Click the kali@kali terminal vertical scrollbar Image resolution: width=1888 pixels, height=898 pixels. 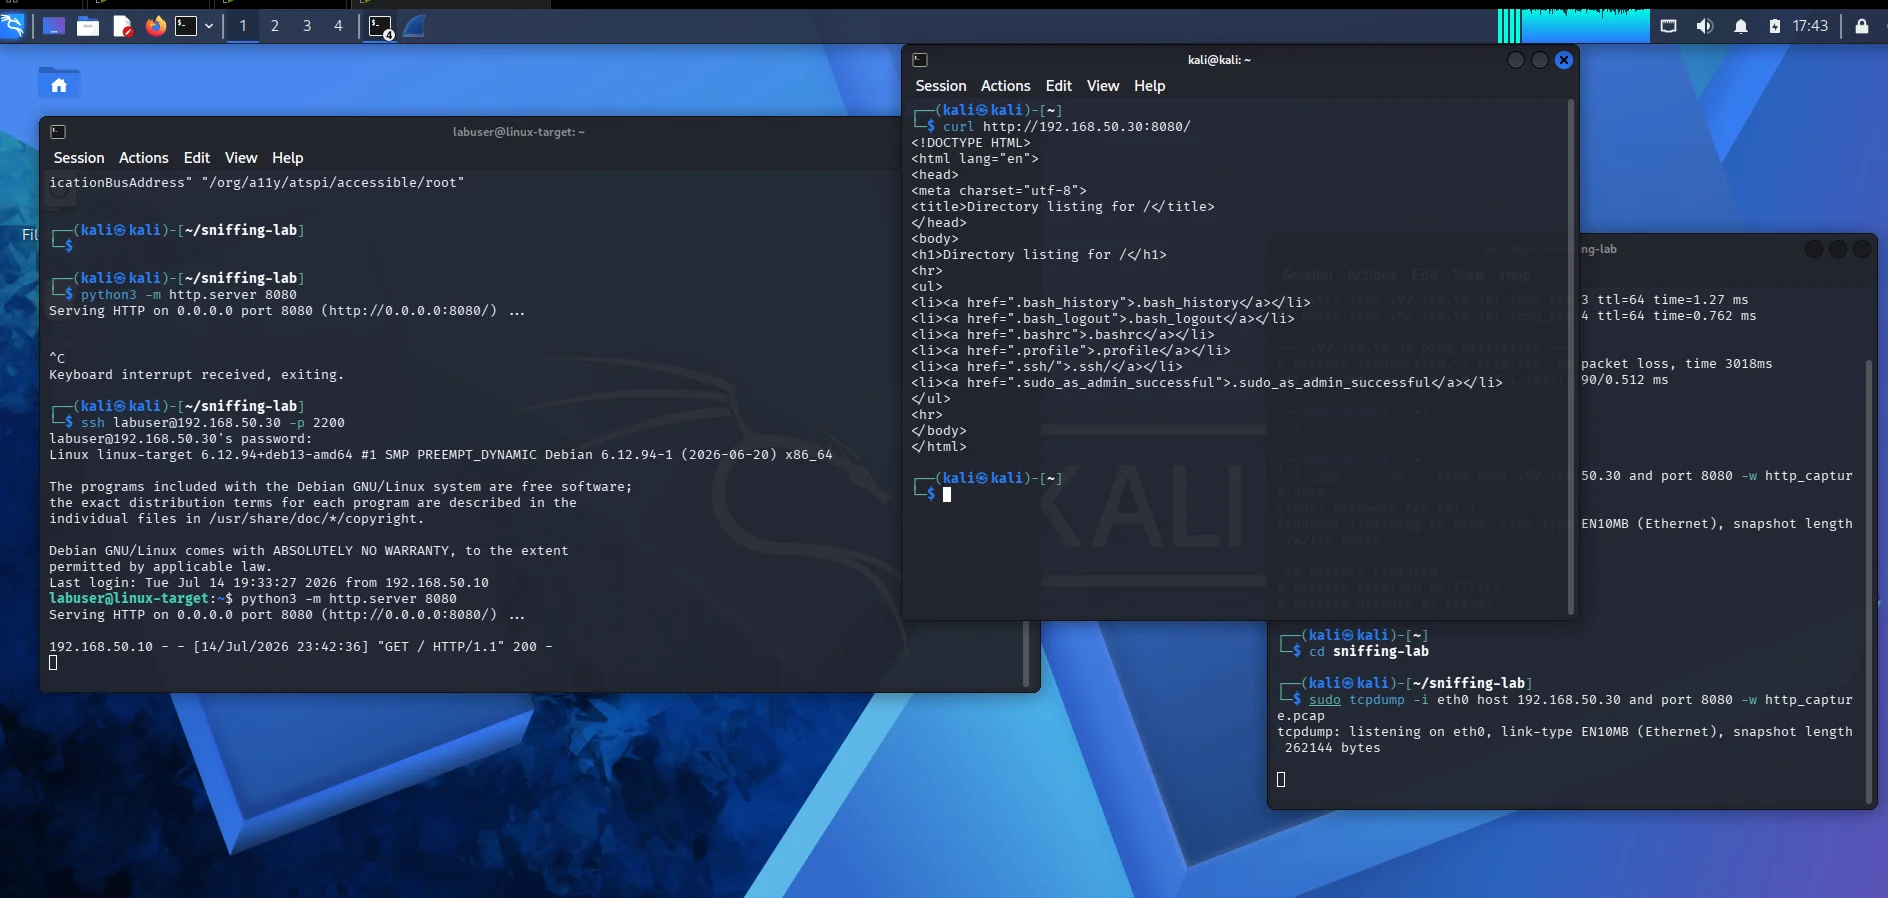(1571, 358)
